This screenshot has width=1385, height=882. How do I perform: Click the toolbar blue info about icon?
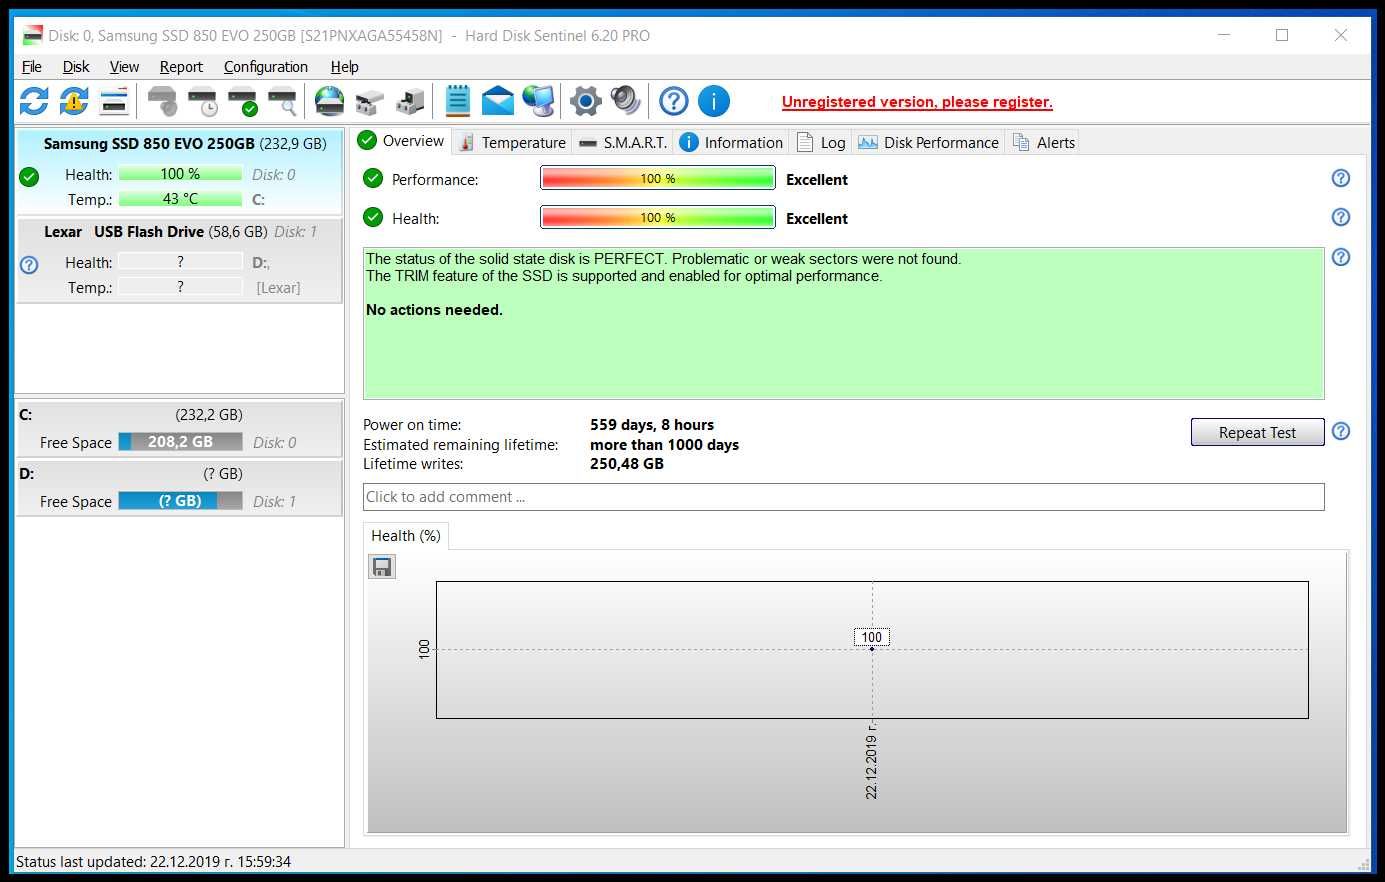pyautogui.click(x=714, y=101)
